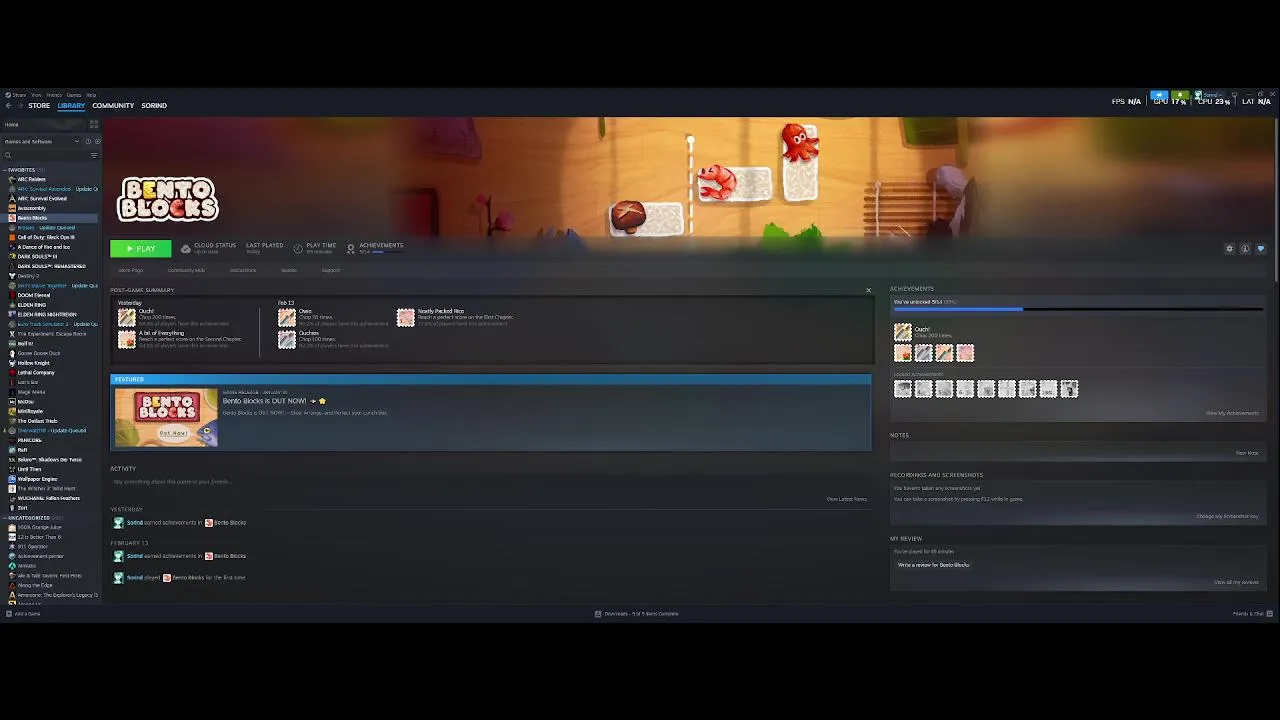Click the library search field
The image size is (1280, 720).
click(x=45, y=155)
